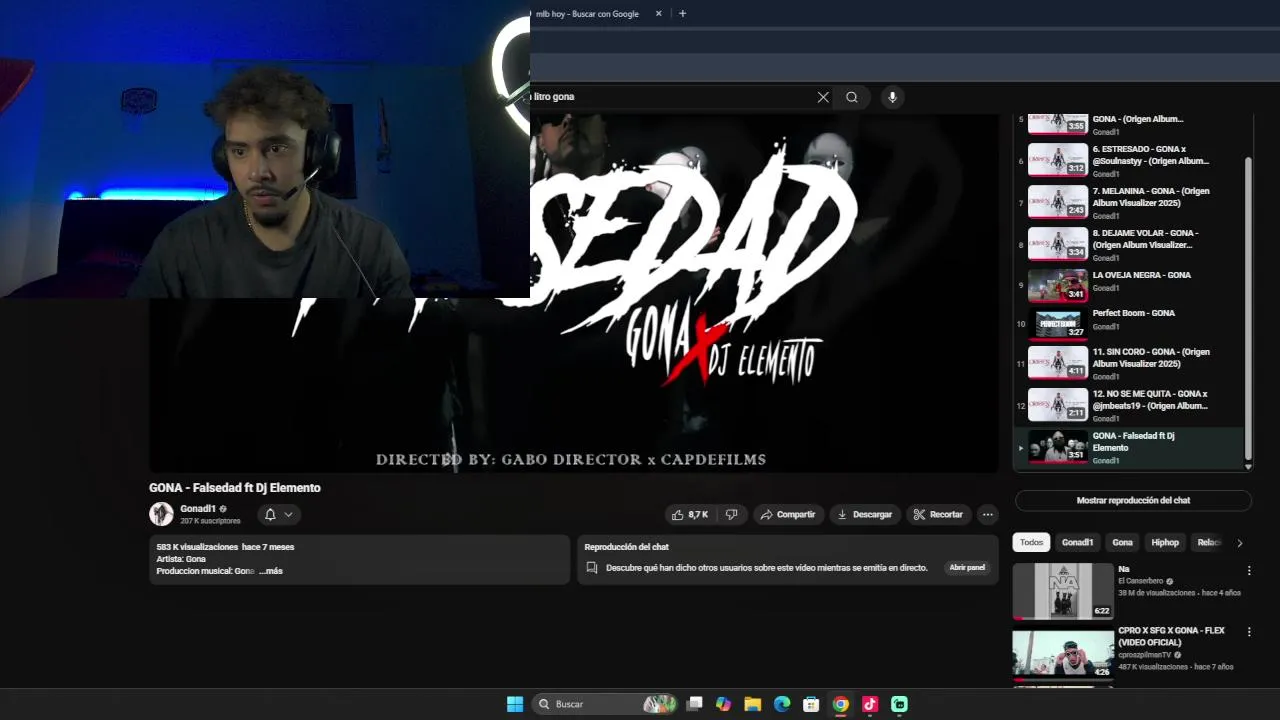
Task: Open Microsoft Edge from the taskbar
Action: 782,704
